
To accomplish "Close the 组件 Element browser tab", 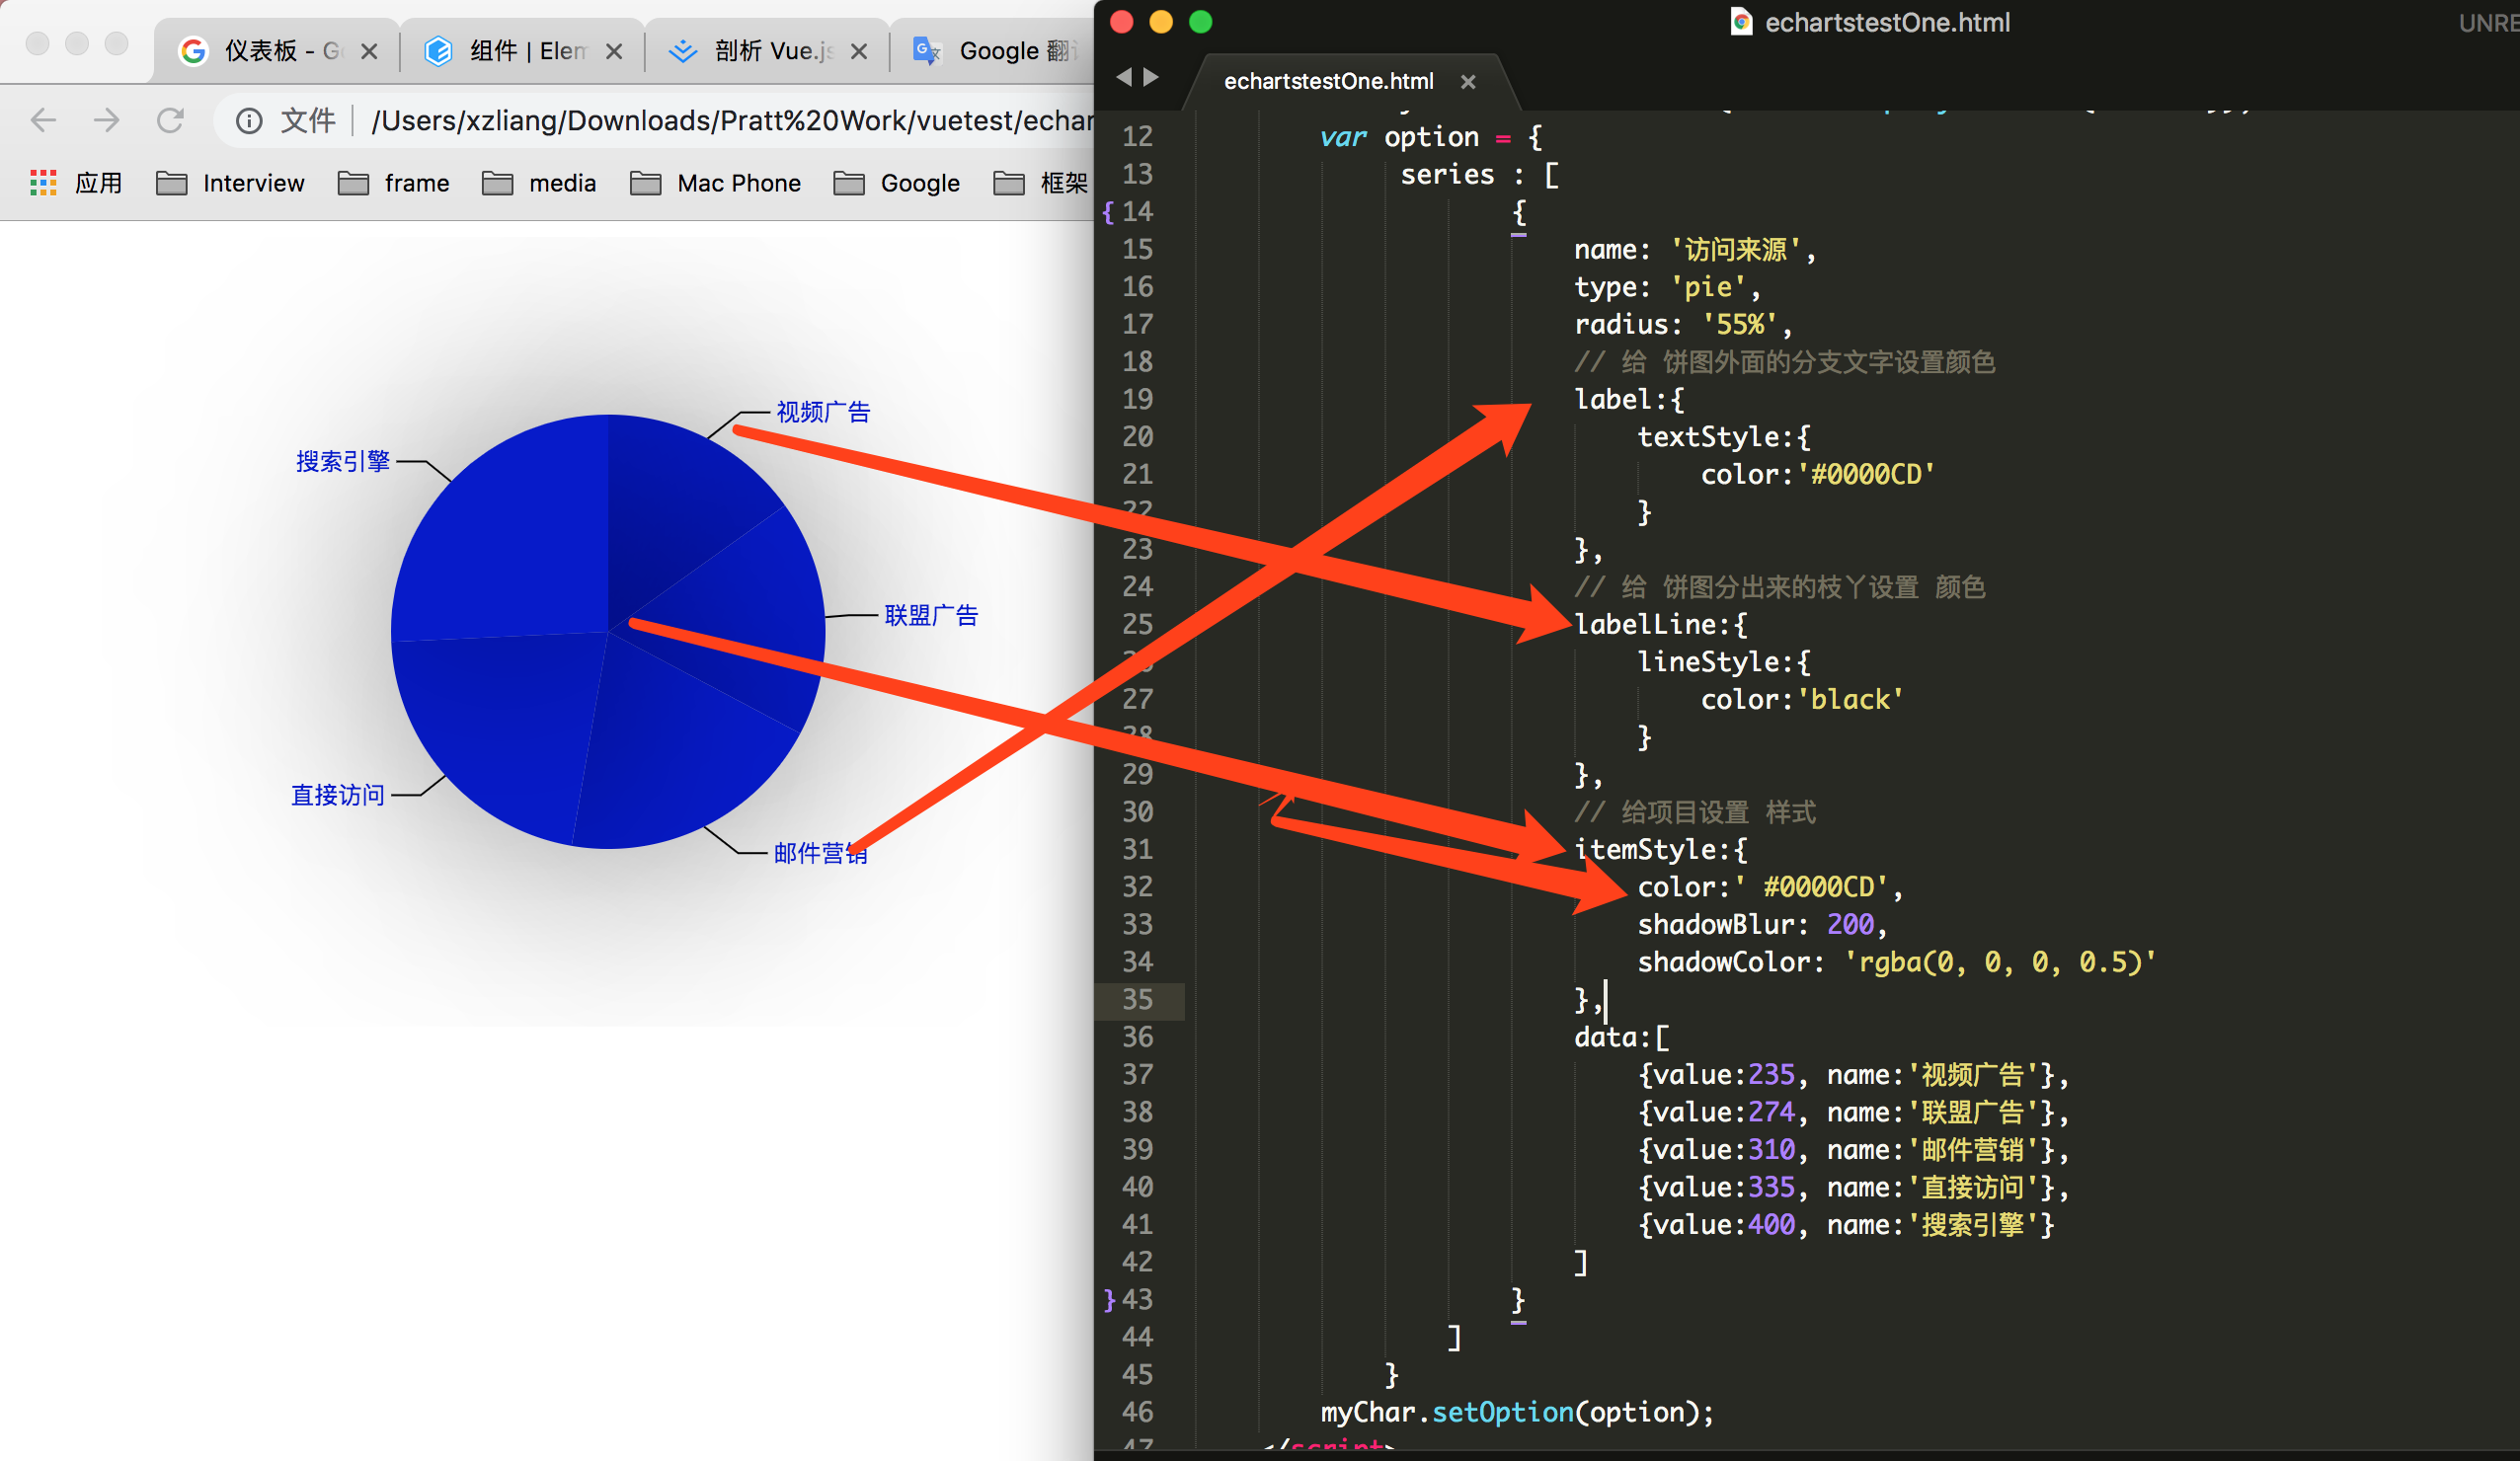I will tap(614, 51).
